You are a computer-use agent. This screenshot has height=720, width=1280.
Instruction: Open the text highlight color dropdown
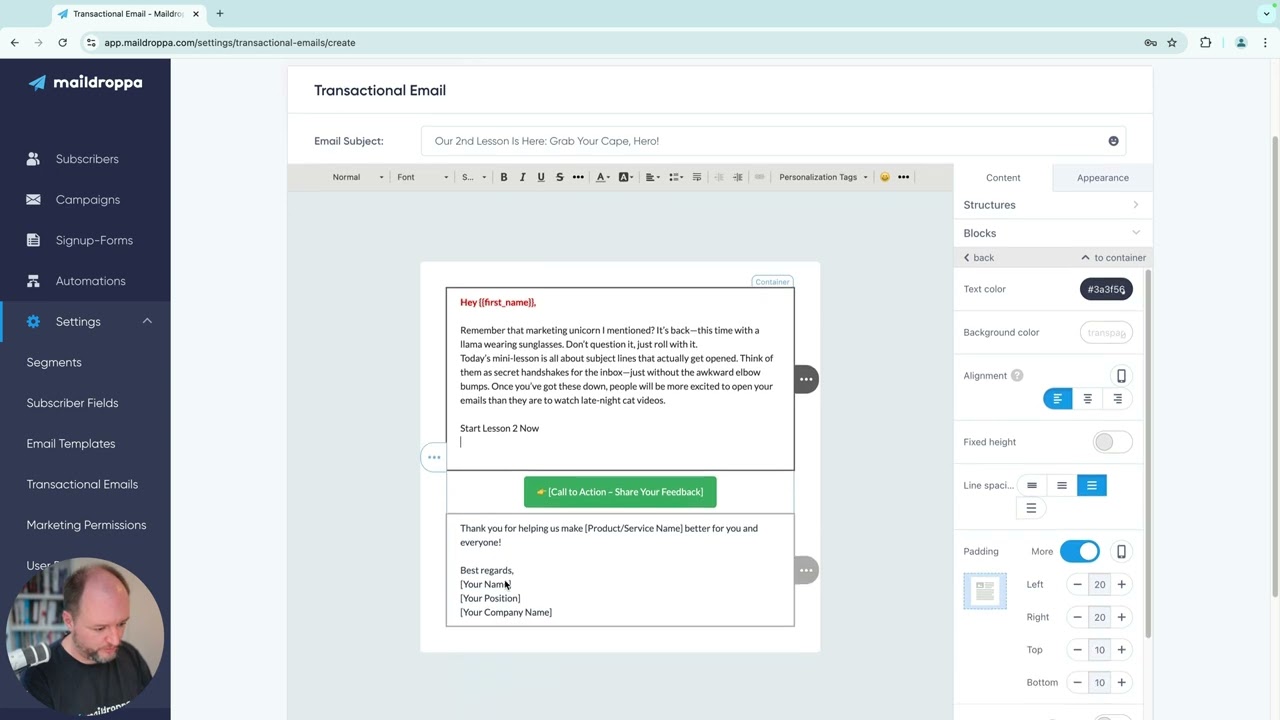click(626, 177)
